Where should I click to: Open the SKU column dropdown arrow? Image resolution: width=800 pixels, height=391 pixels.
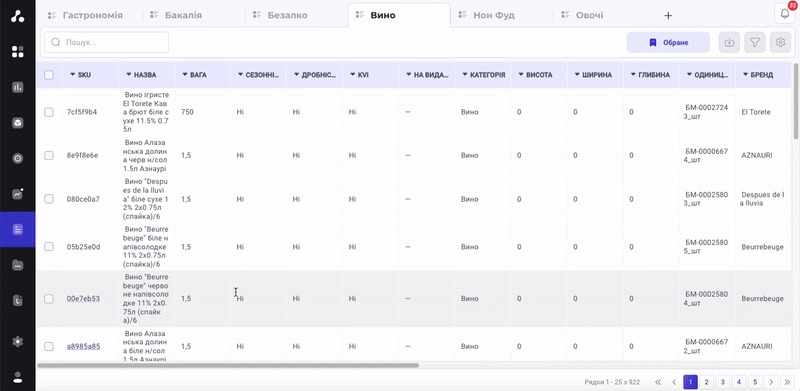72,75
